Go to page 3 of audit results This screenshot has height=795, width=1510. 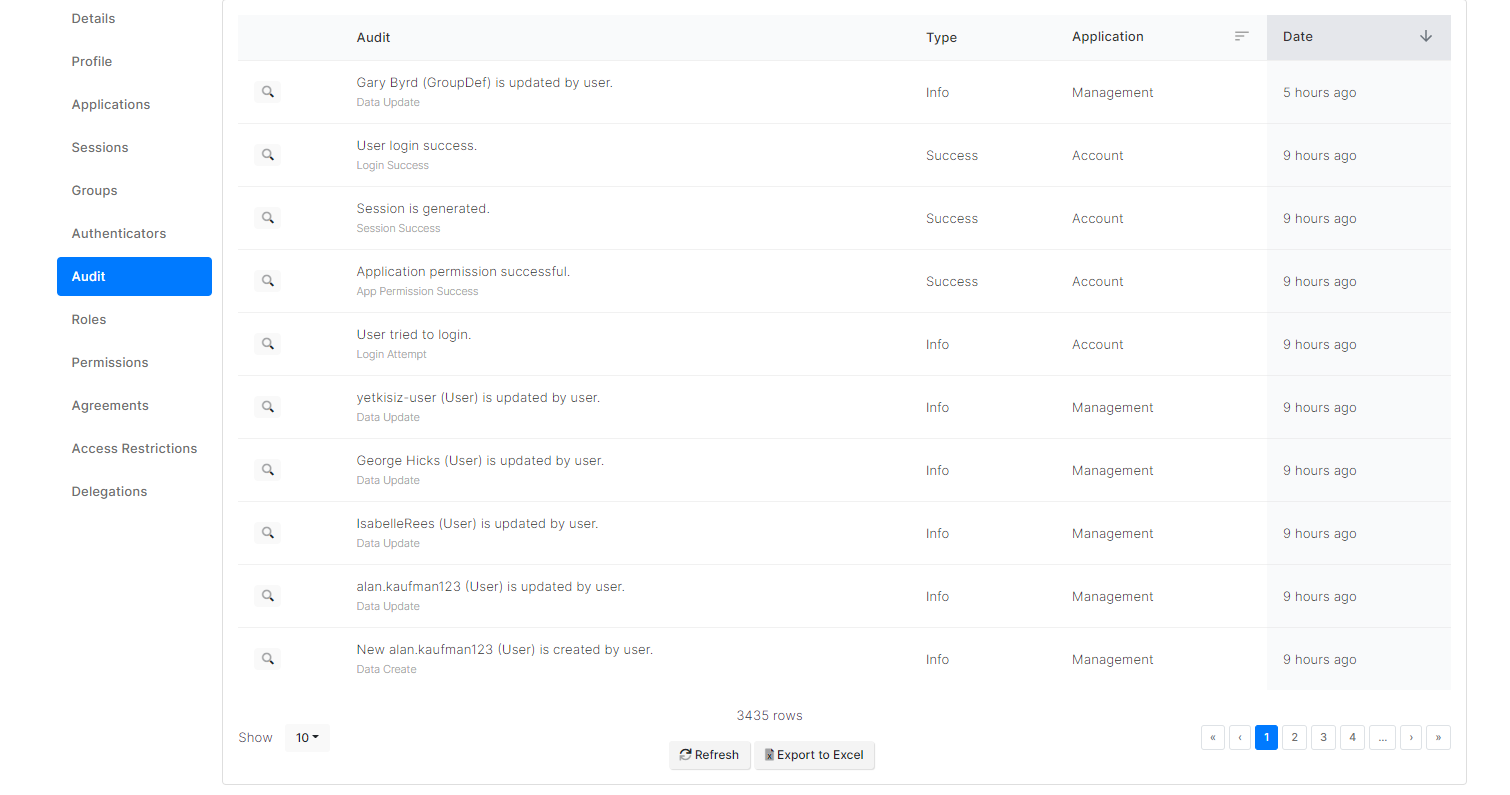coord(1323,738)
